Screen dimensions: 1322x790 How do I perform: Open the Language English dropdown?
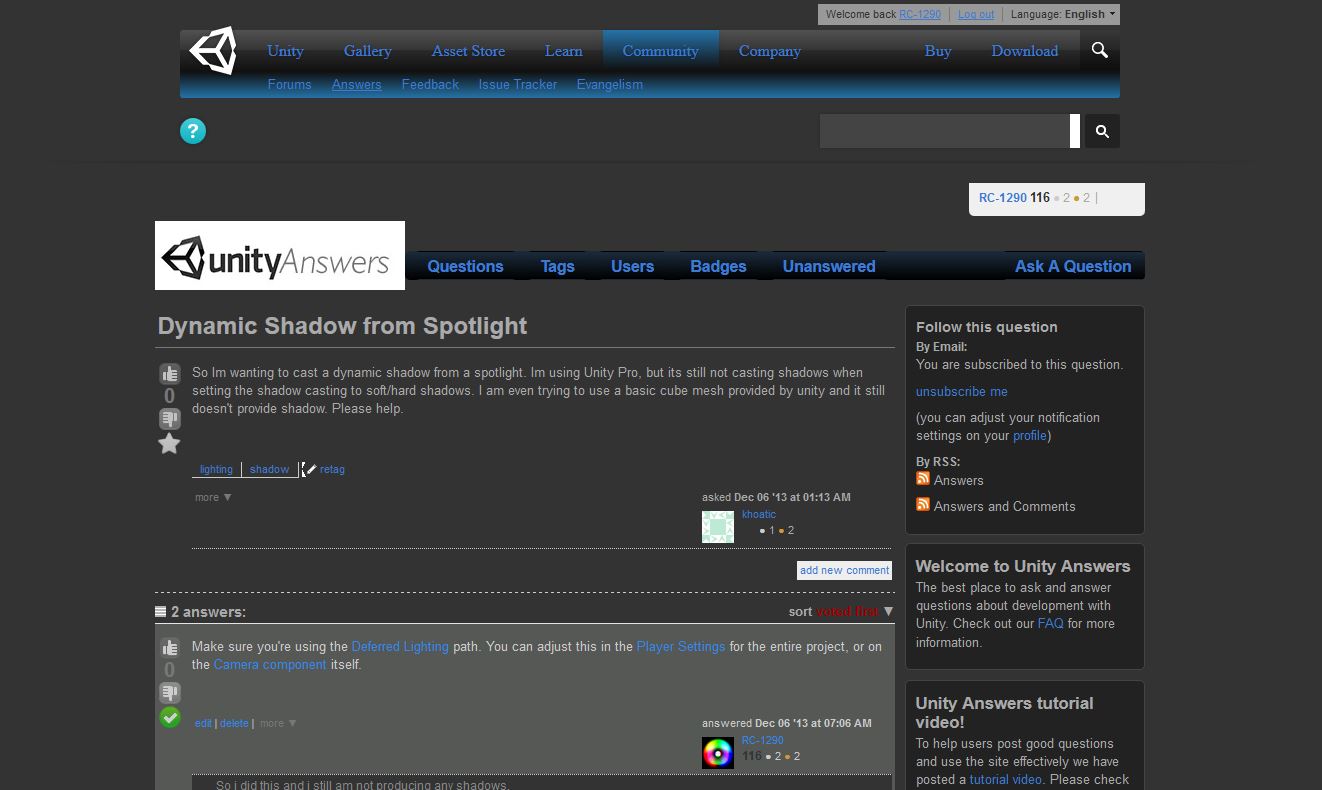point(1064,14)
